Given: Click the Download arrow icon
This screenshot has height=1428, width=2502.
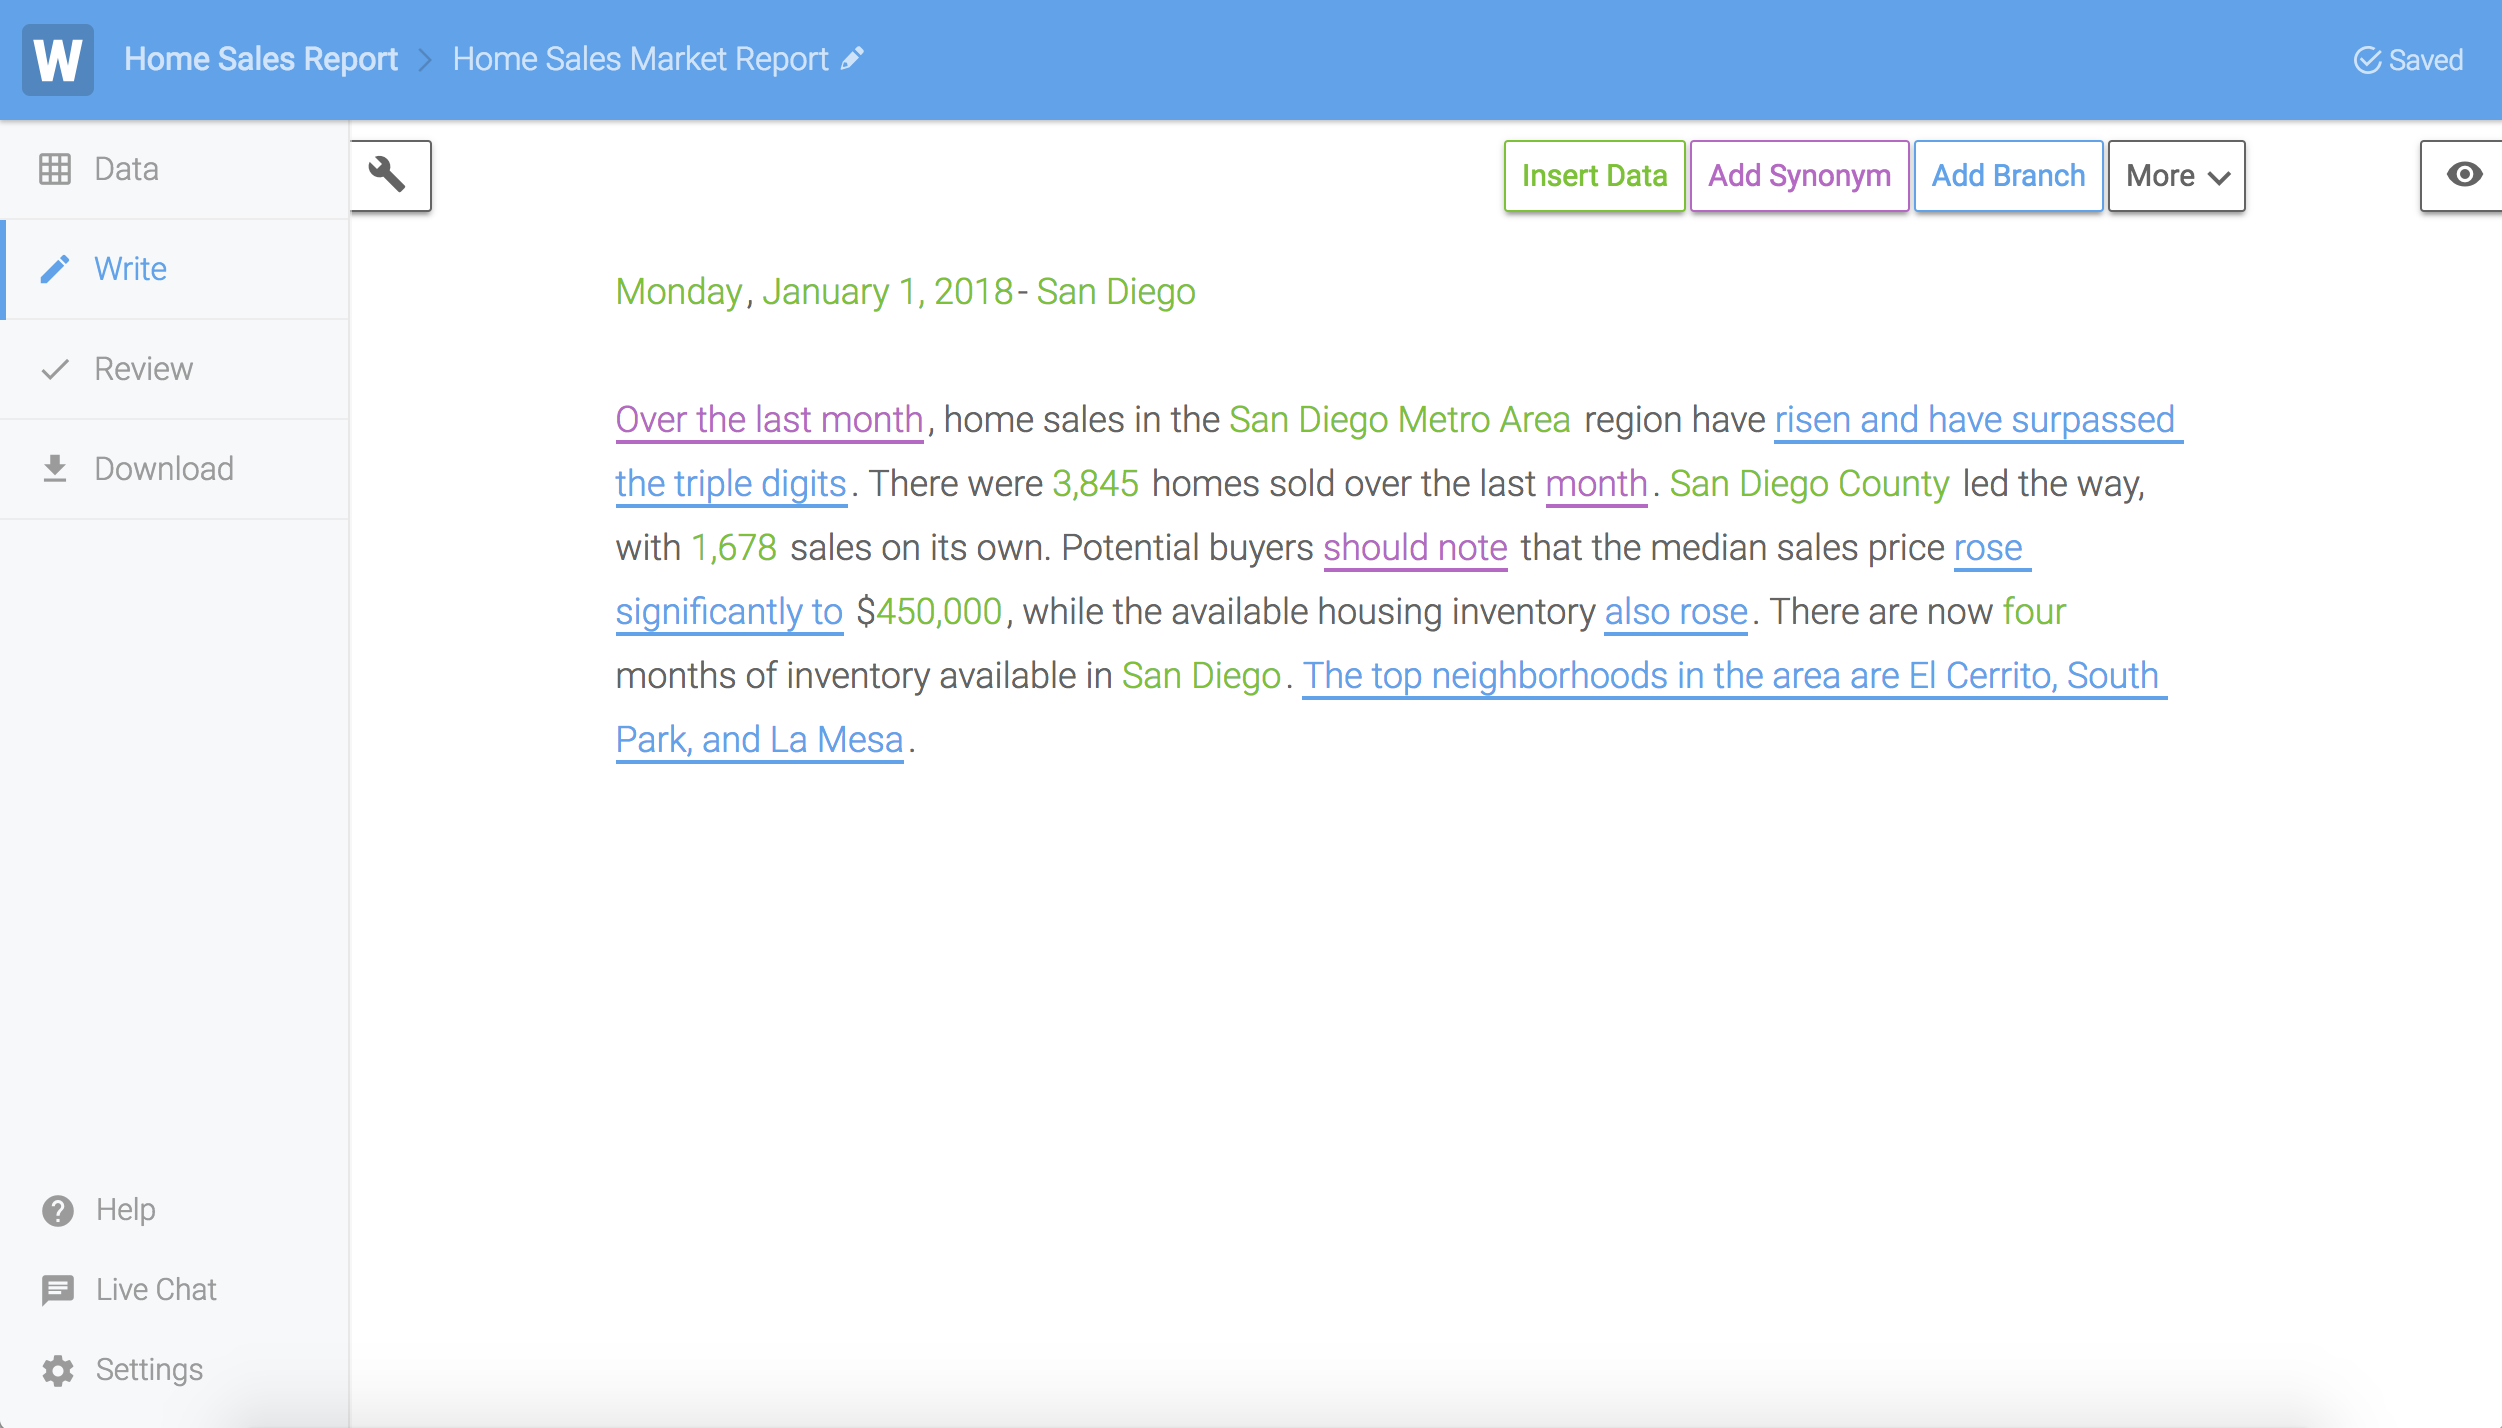Looking at the screenshot, I should pyautogui.click(x=55, y=469).
